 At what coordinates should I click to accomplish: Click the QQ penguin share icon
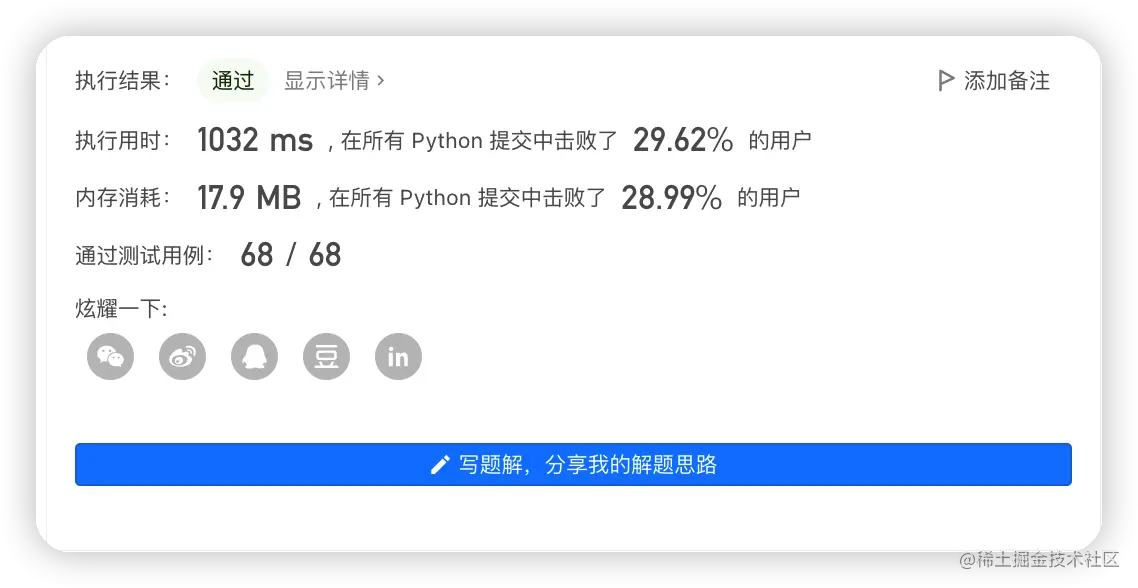point(254,357)
